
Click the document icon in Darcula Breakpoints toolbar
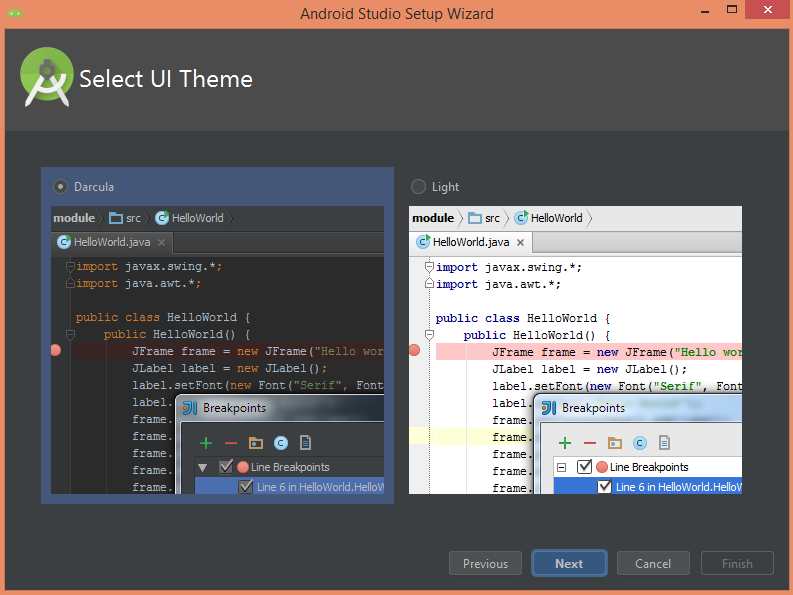coord(305,443)
